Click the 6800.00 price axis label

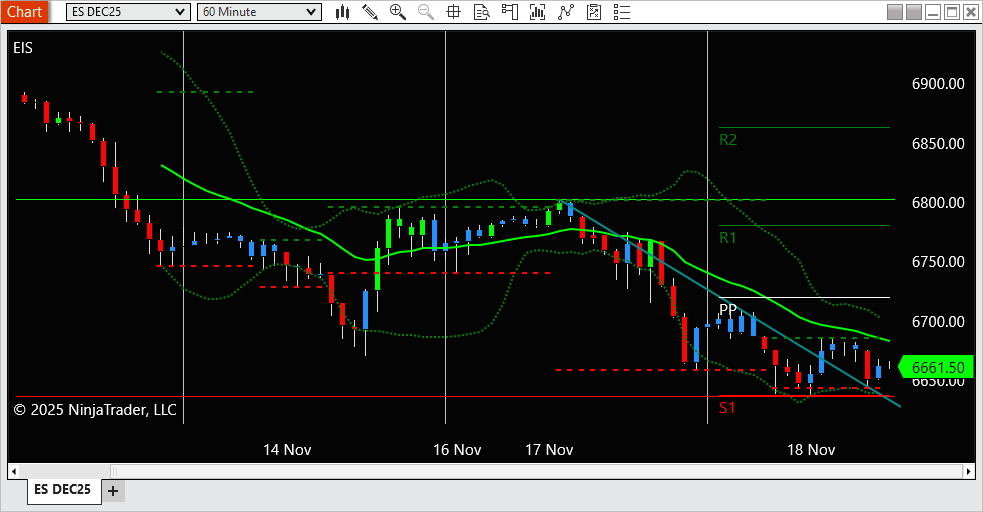click(x=938, y=203)
